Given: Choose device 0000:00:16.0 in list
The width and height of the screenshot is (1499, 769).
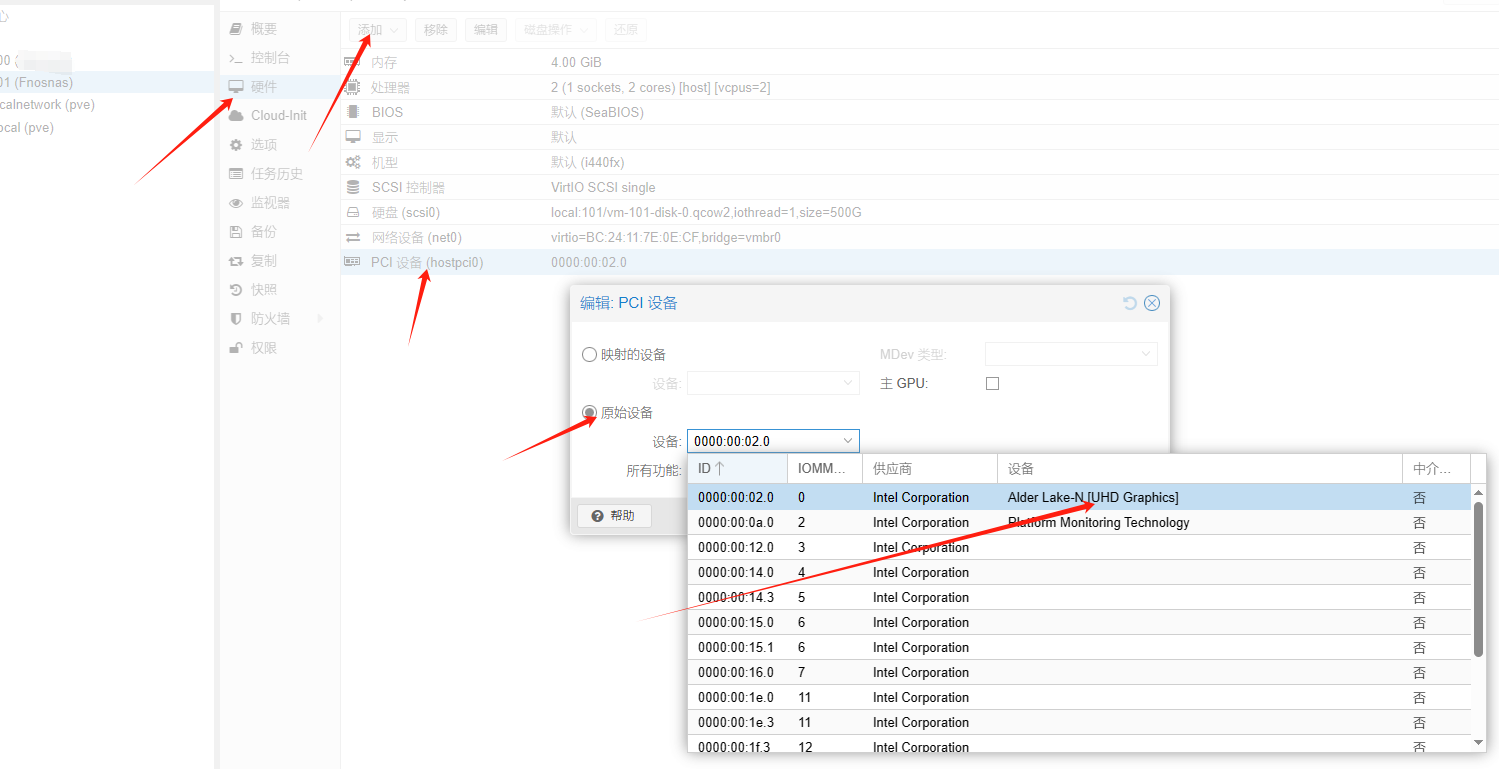Looking at the screenshot, I should (1079, 672).
